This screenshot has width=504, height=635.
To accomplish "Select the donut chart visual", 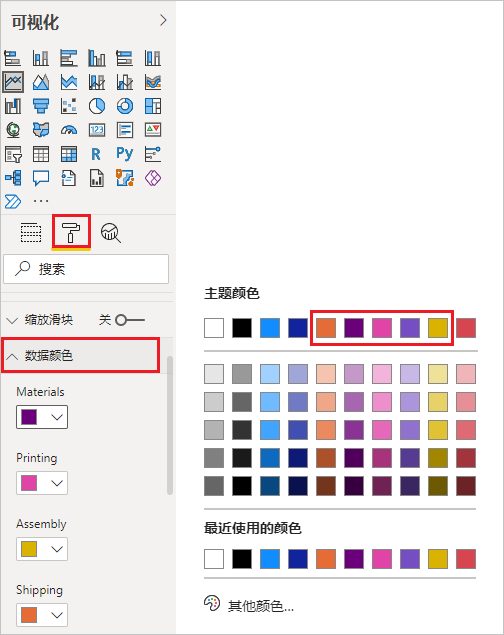I will 125,106.
